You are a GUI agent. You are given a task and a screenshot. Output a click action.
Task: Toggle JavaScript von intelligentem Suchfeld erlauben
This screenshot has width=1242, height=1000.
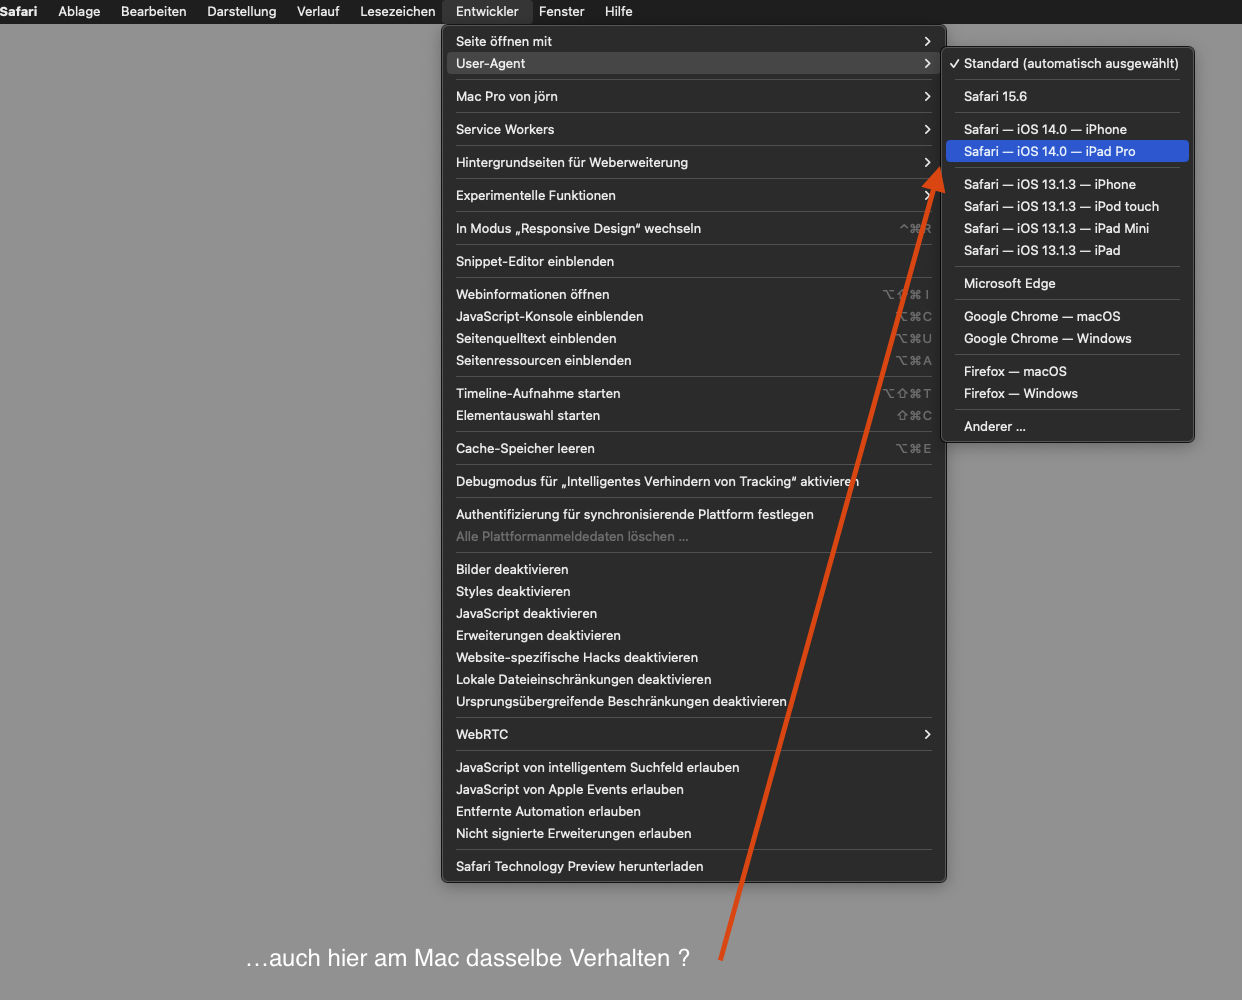[x=694, y=767]
